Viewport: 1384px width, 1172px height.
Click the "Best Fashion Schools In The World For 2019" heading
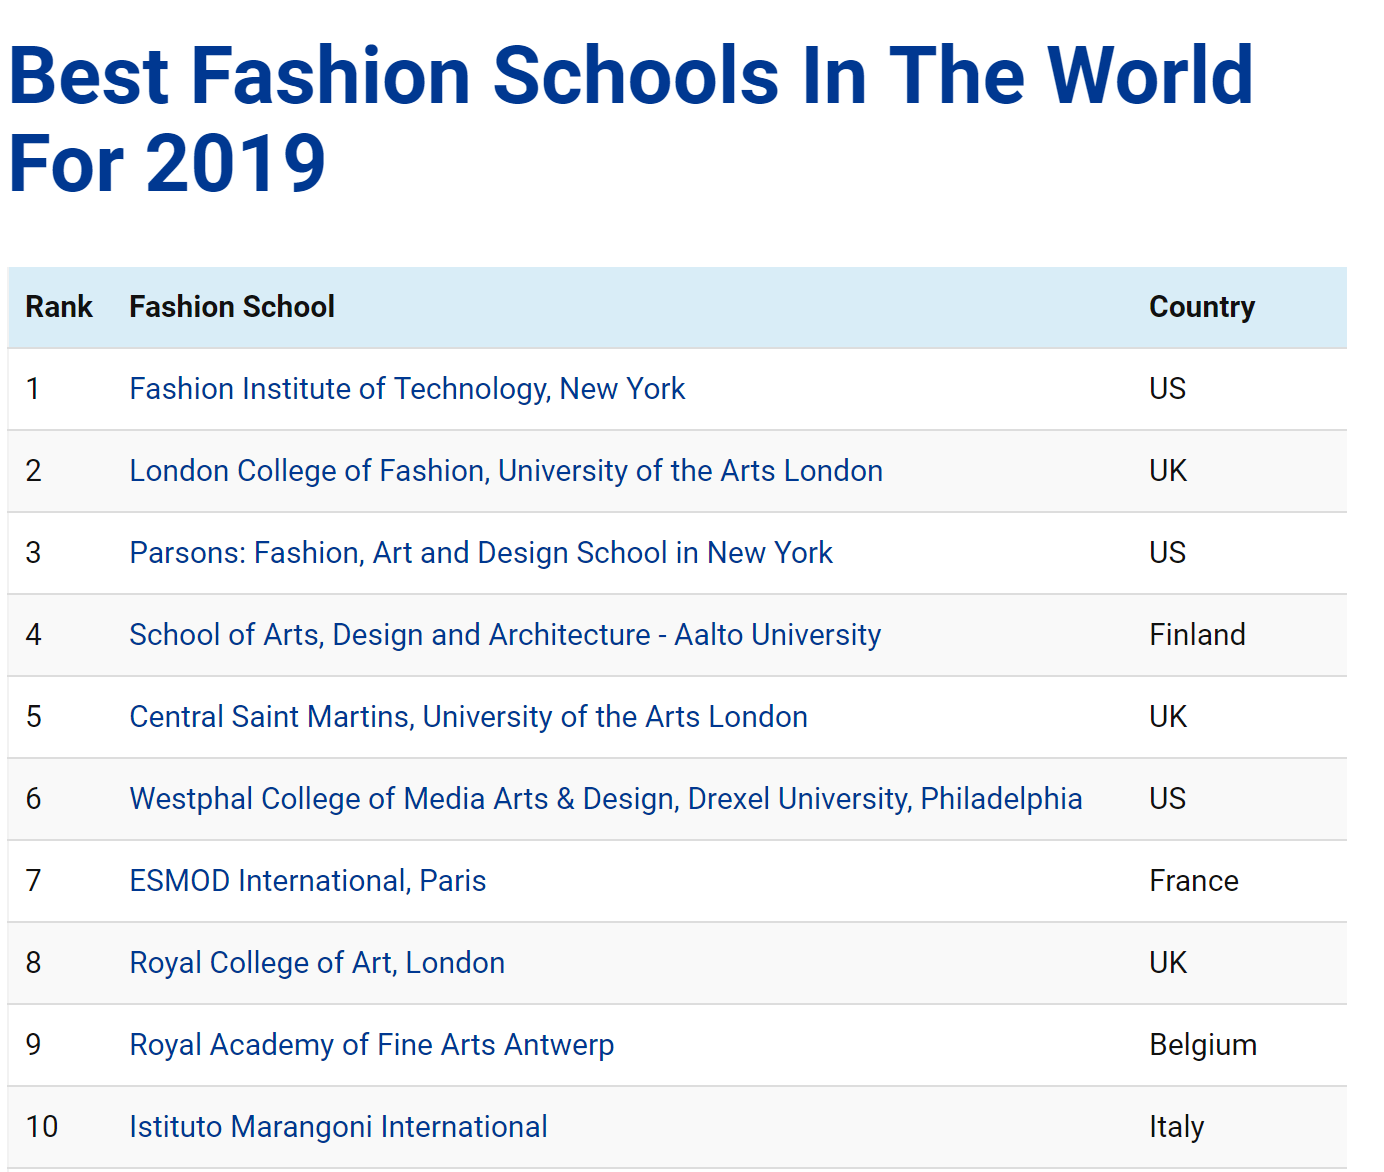pos(631,119)
